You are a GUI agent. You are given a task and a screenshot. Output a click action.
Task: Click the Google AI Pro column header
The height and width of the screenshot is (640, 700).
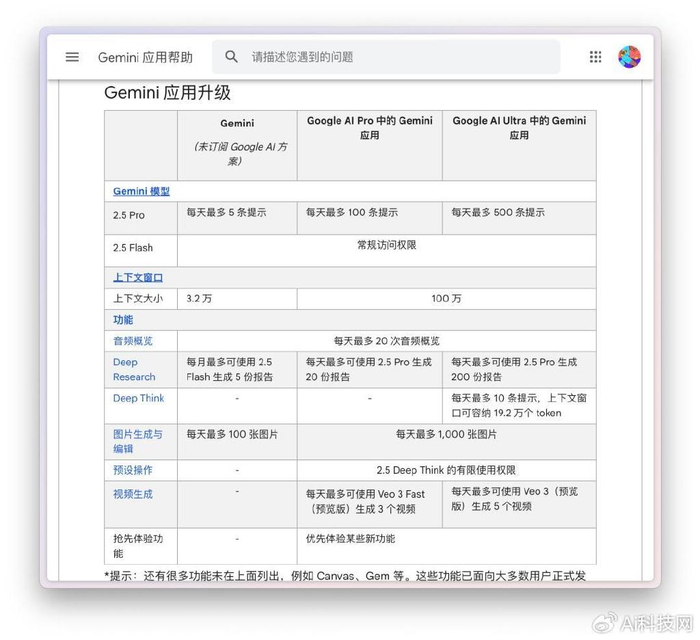[370, 145]
